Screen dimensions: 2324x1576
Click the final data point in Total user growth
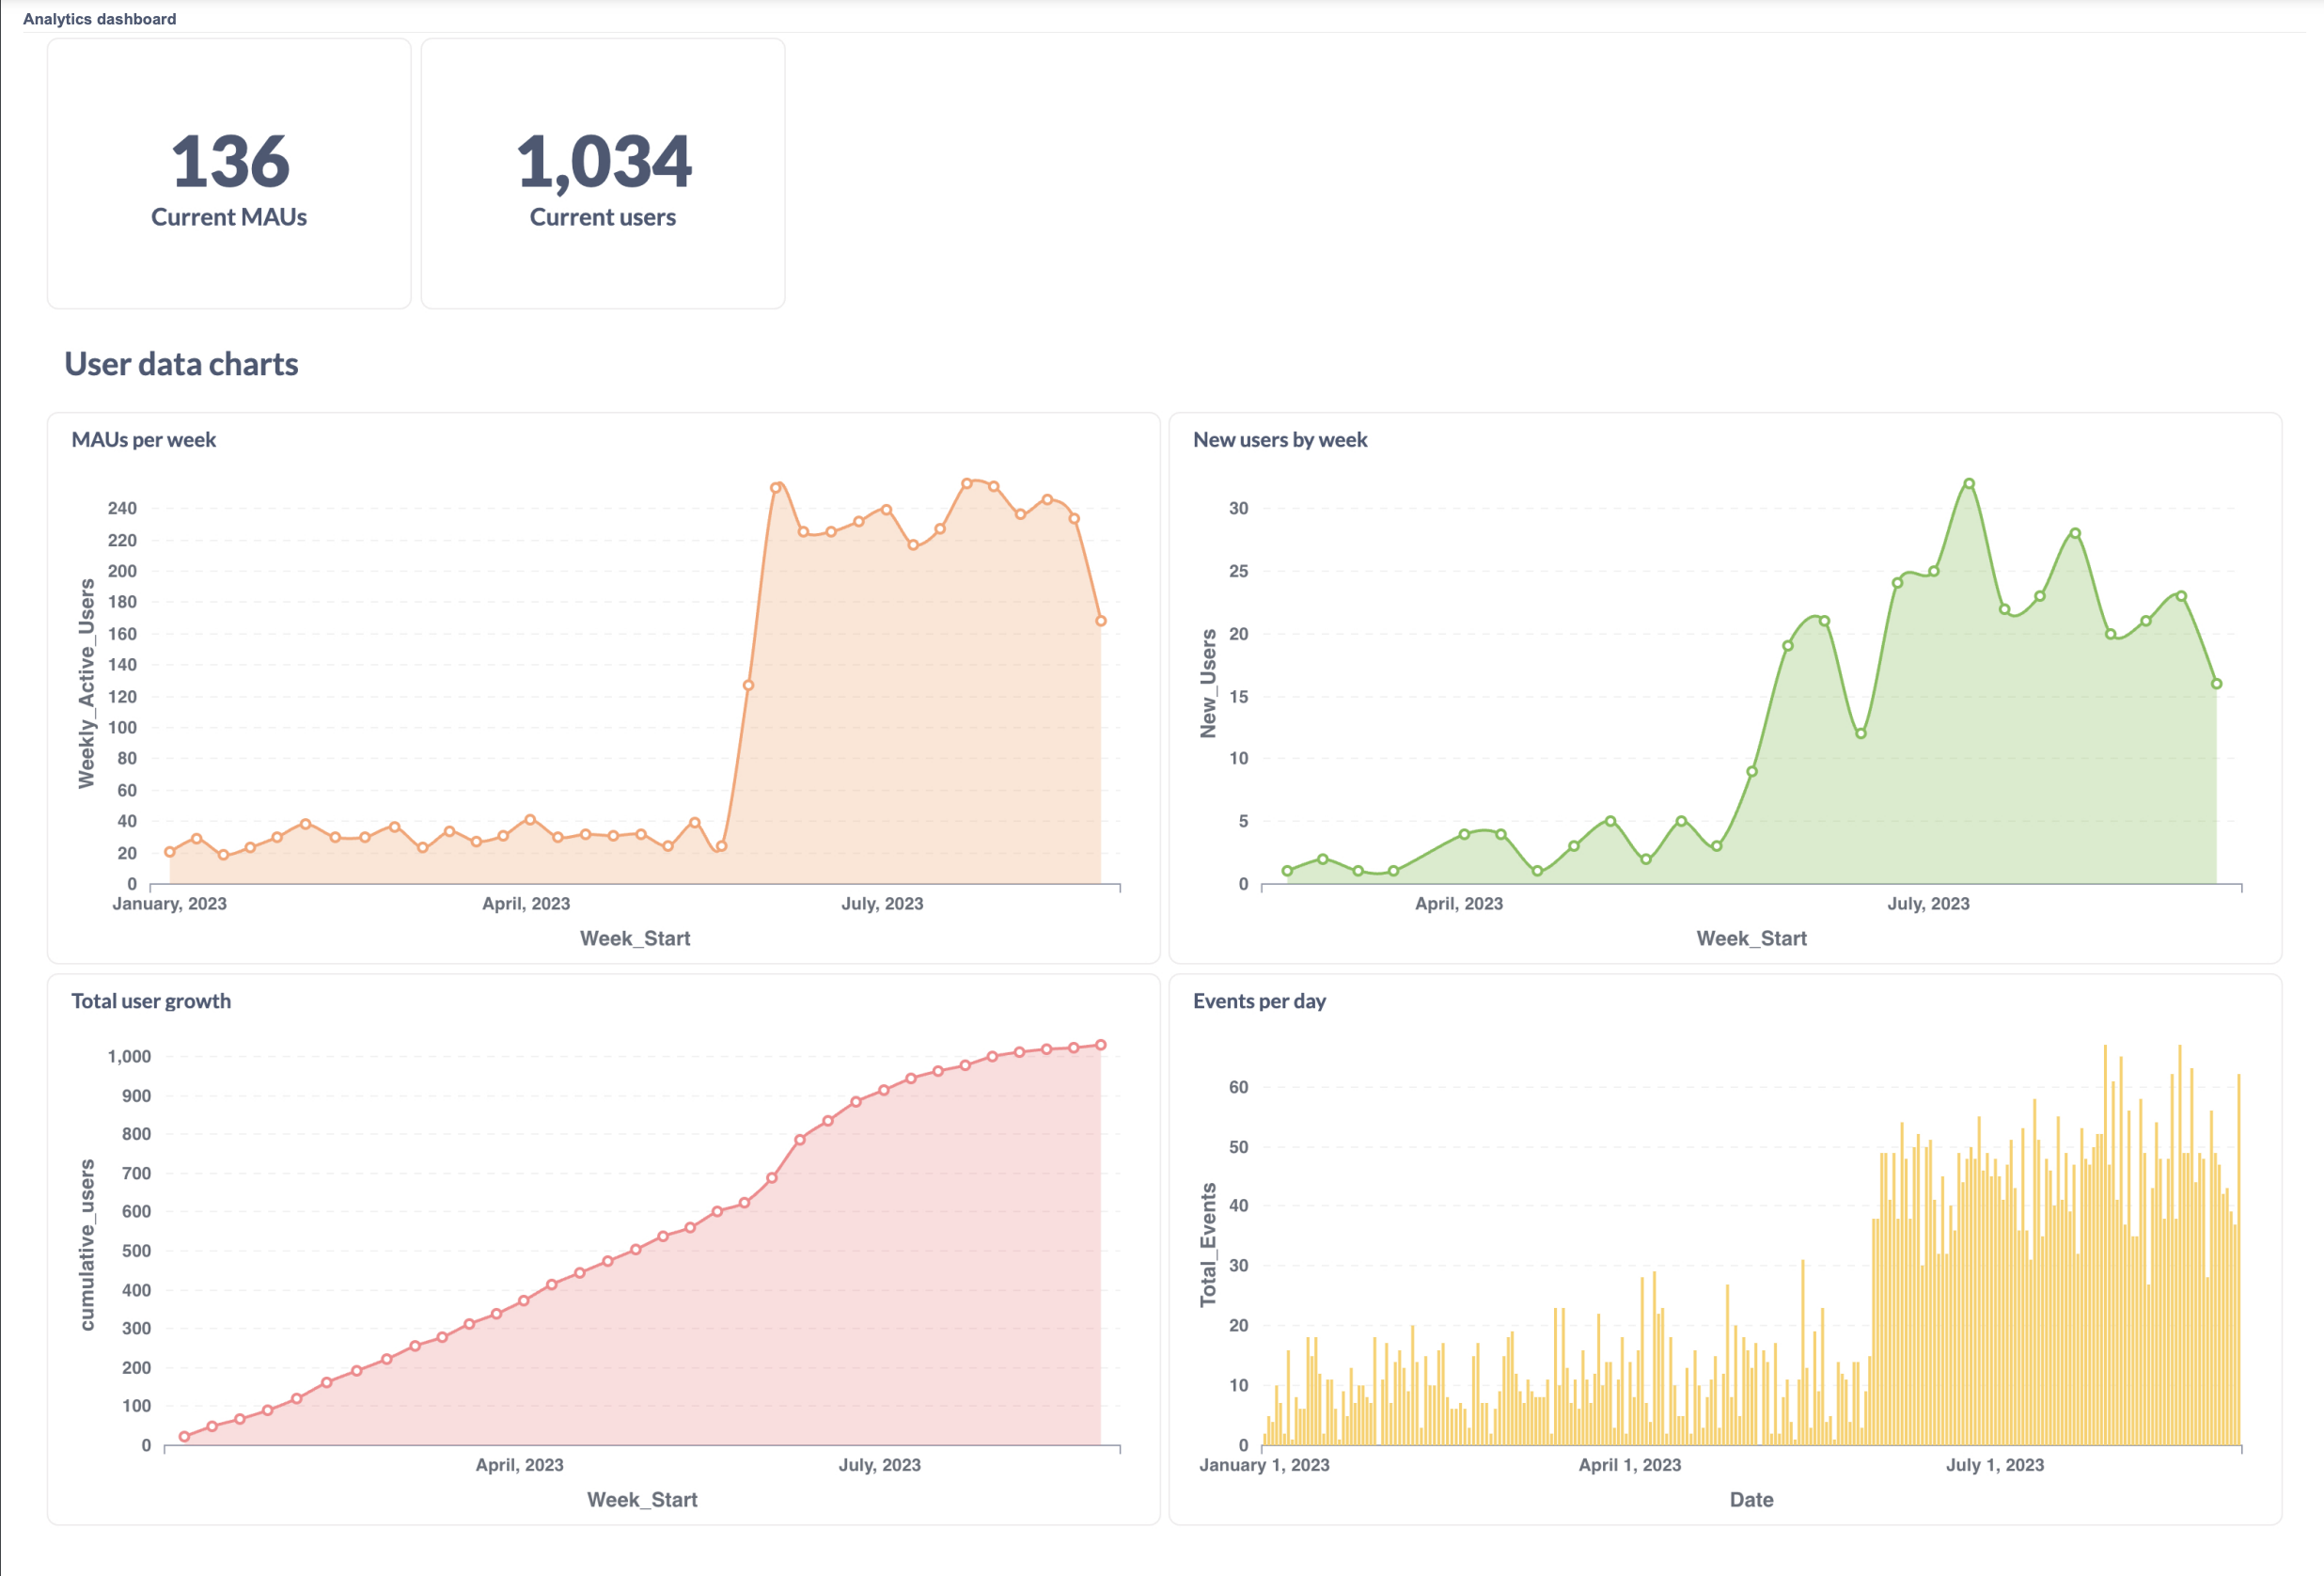[x=1100, y=1045]
